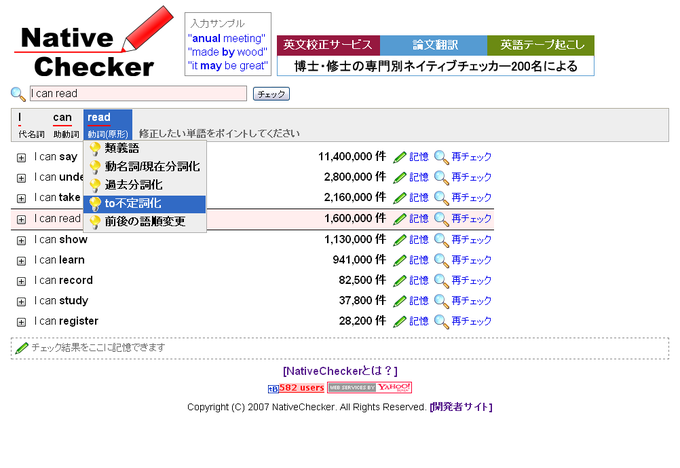Select the highlighted word 'read' tab
Viewport: 680px width, 468px height.
[108, 124]
